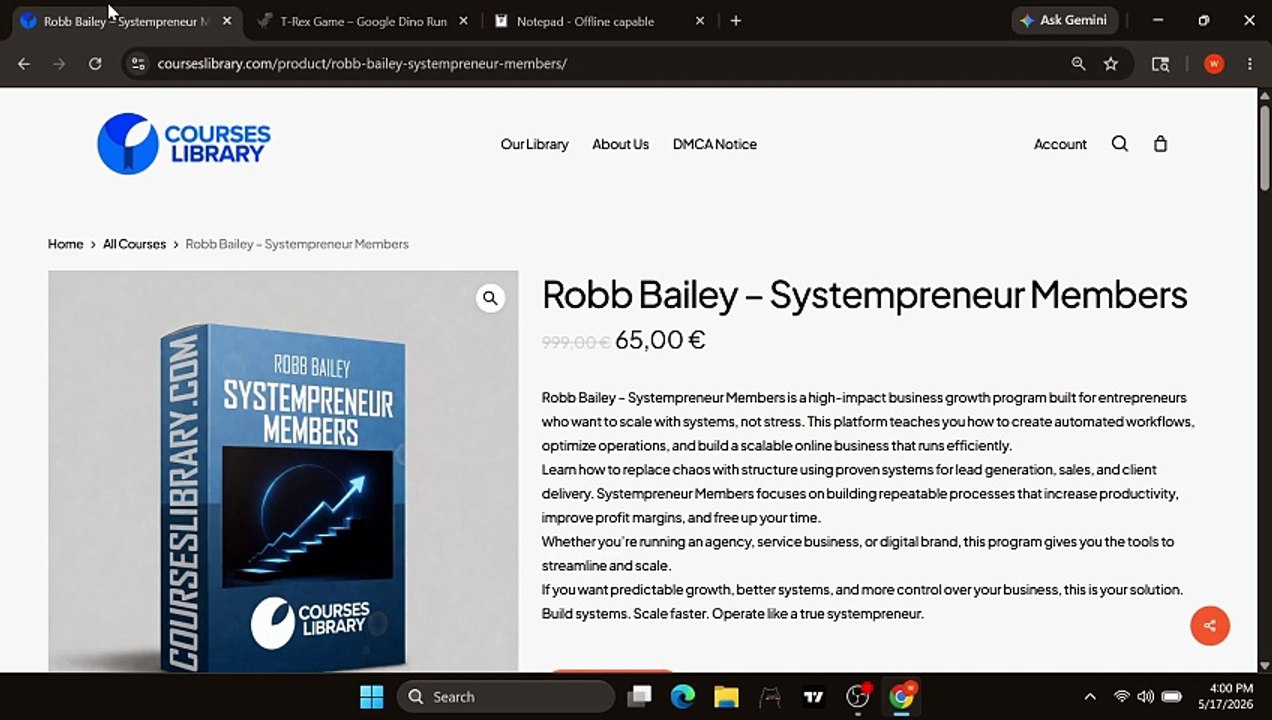Open Chrome three-dot menu
Screen dimensions: 1272x720
coord(1250,63)
